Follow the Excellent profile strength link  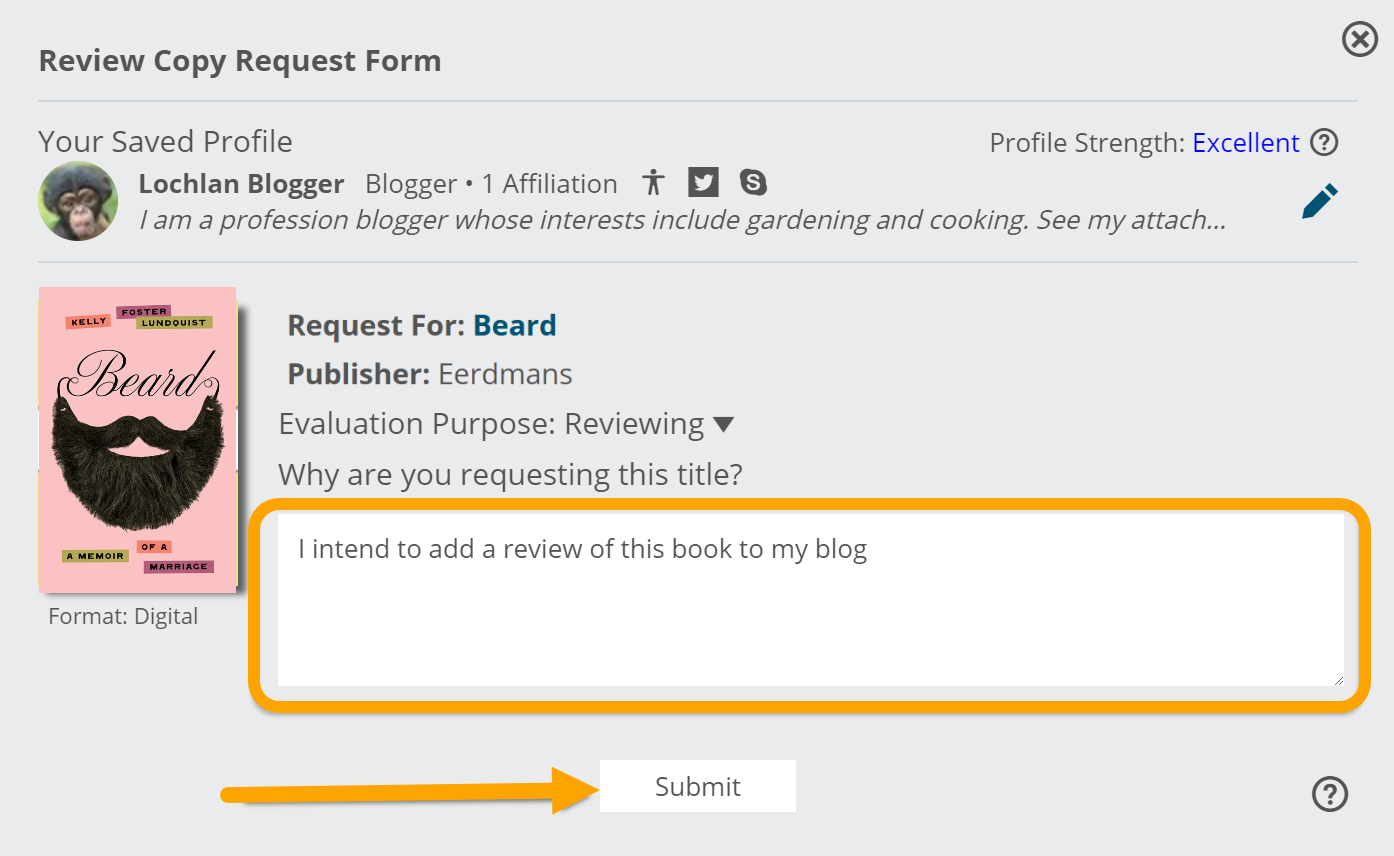(x=1246, y=143)
